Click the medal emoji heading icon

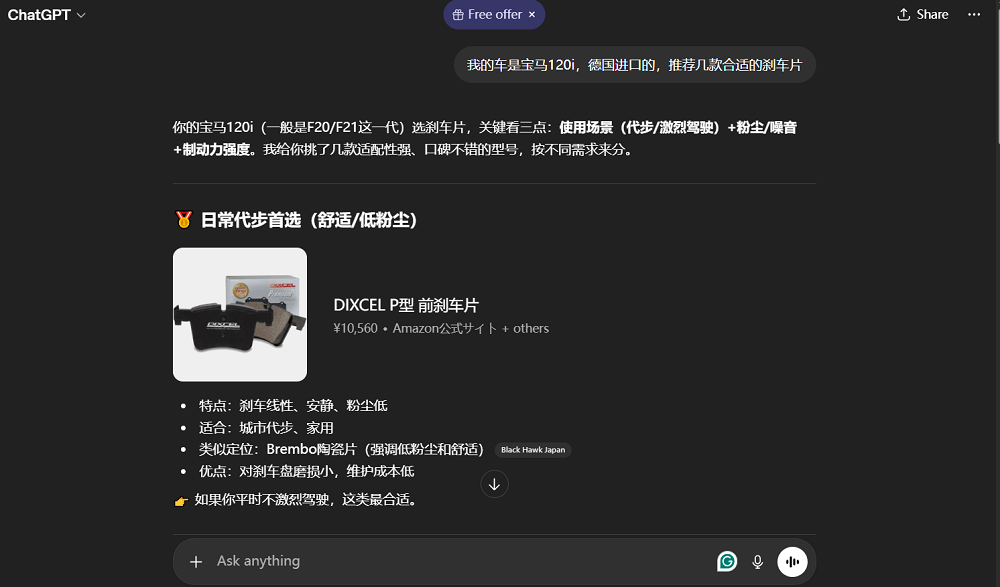tap(183, 219)
